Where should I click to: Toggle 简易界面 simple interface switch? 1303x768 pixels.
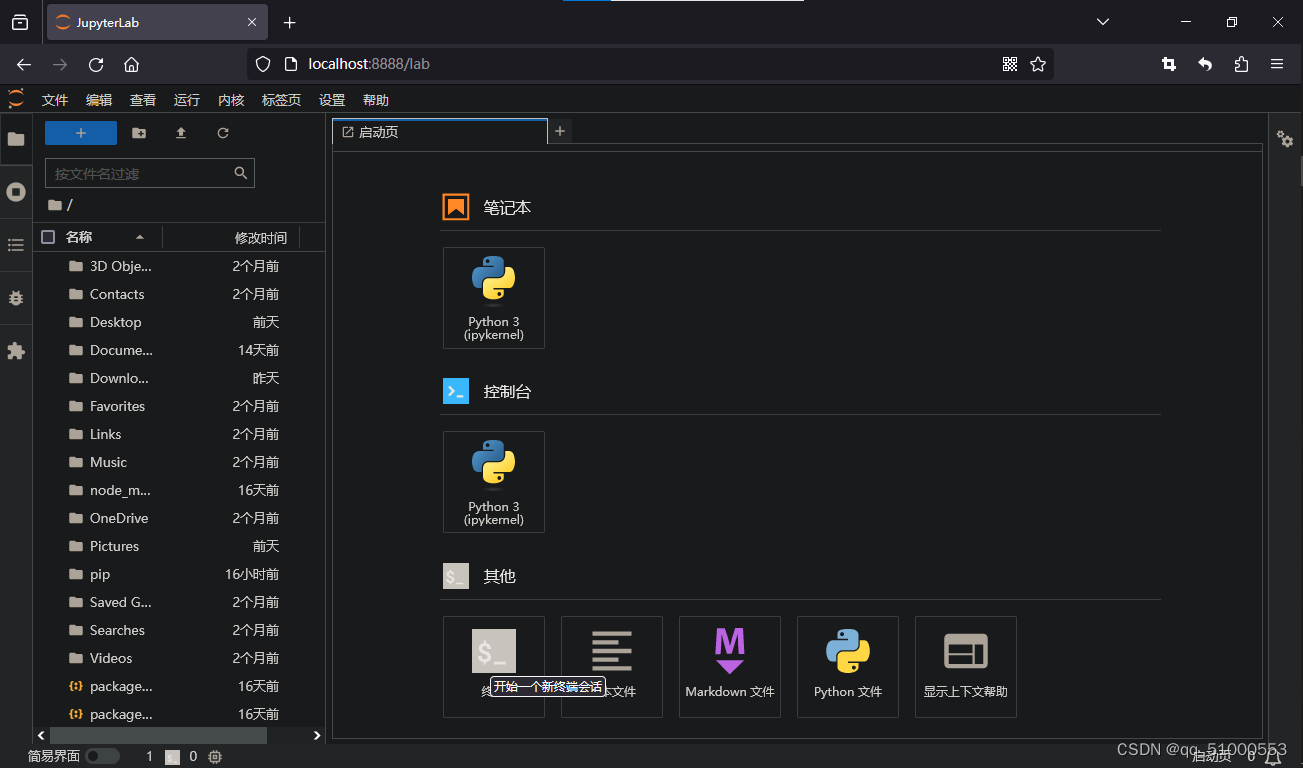[x=102, y=757]
